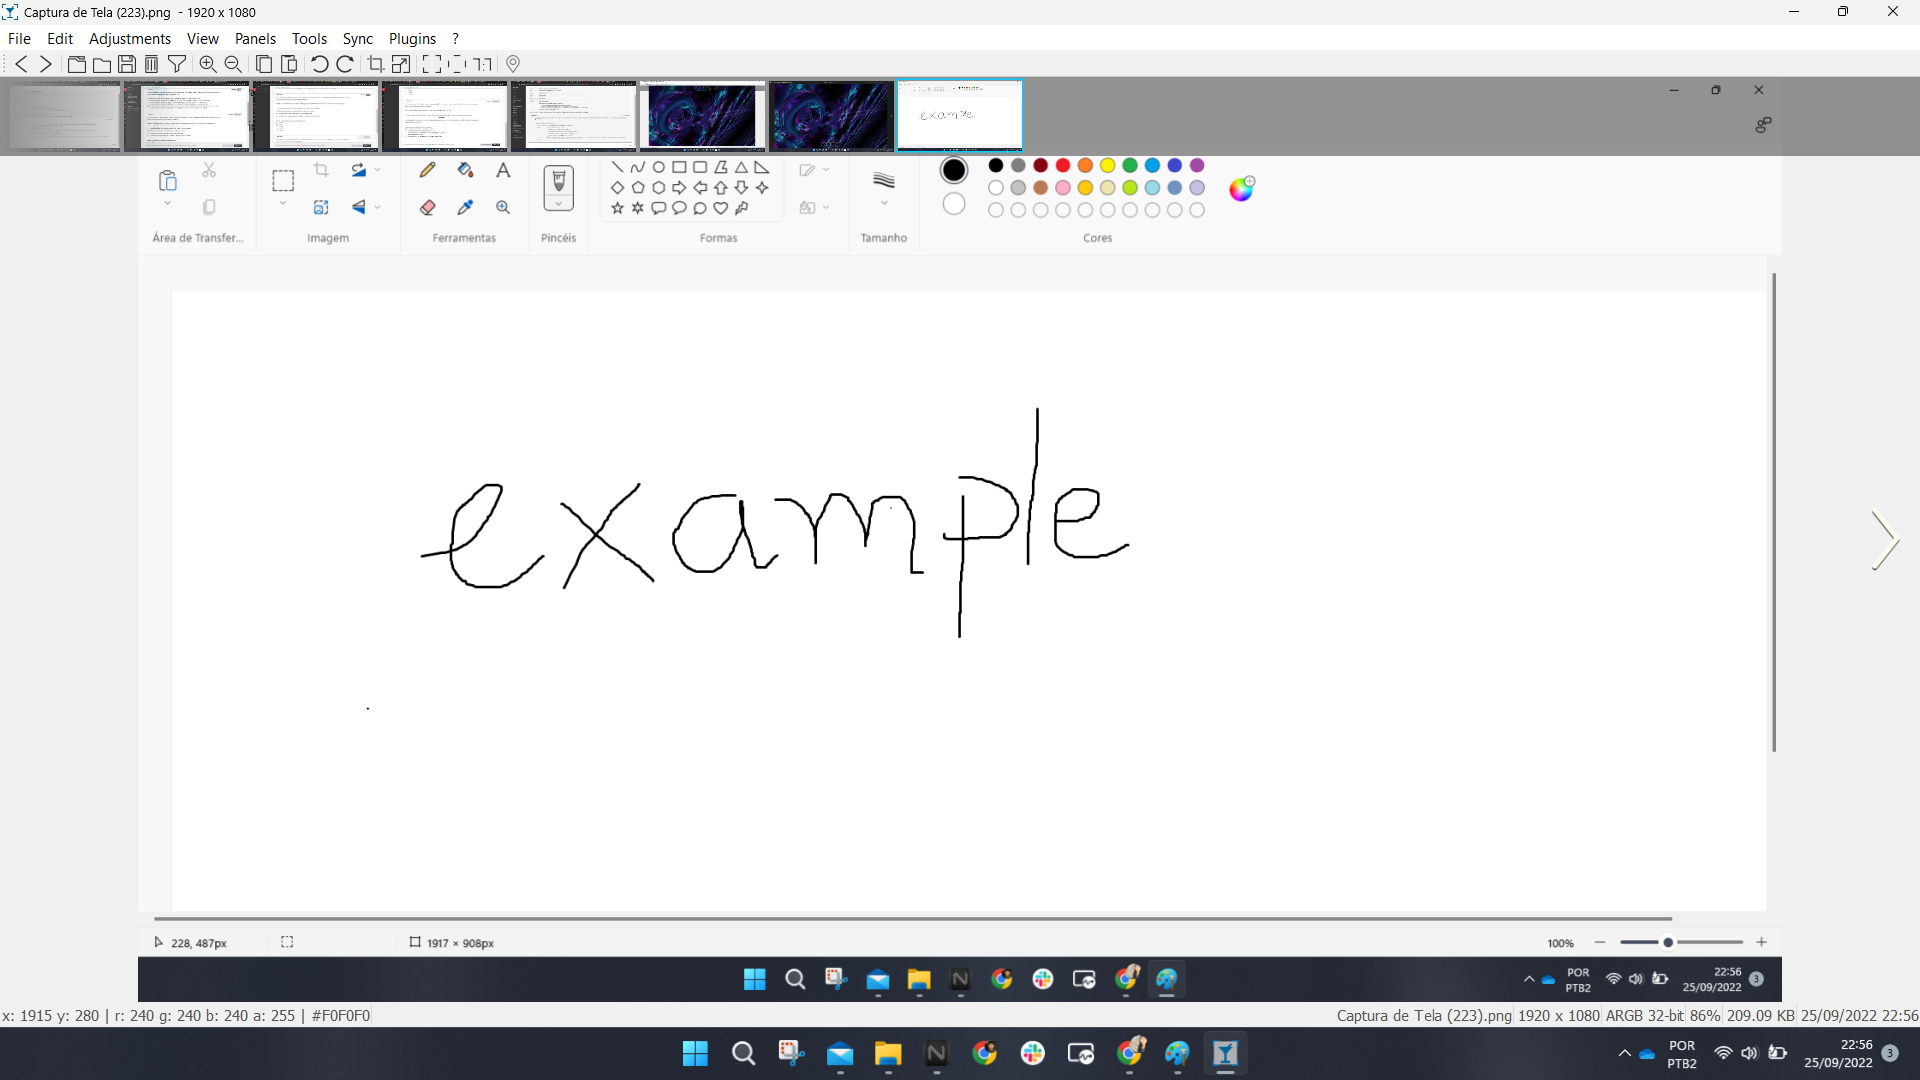Screen dimensions: 1920x1080
Task: Open the example drawing thumbnail tab
Action: pyautogui.click(x=959, y=115)
